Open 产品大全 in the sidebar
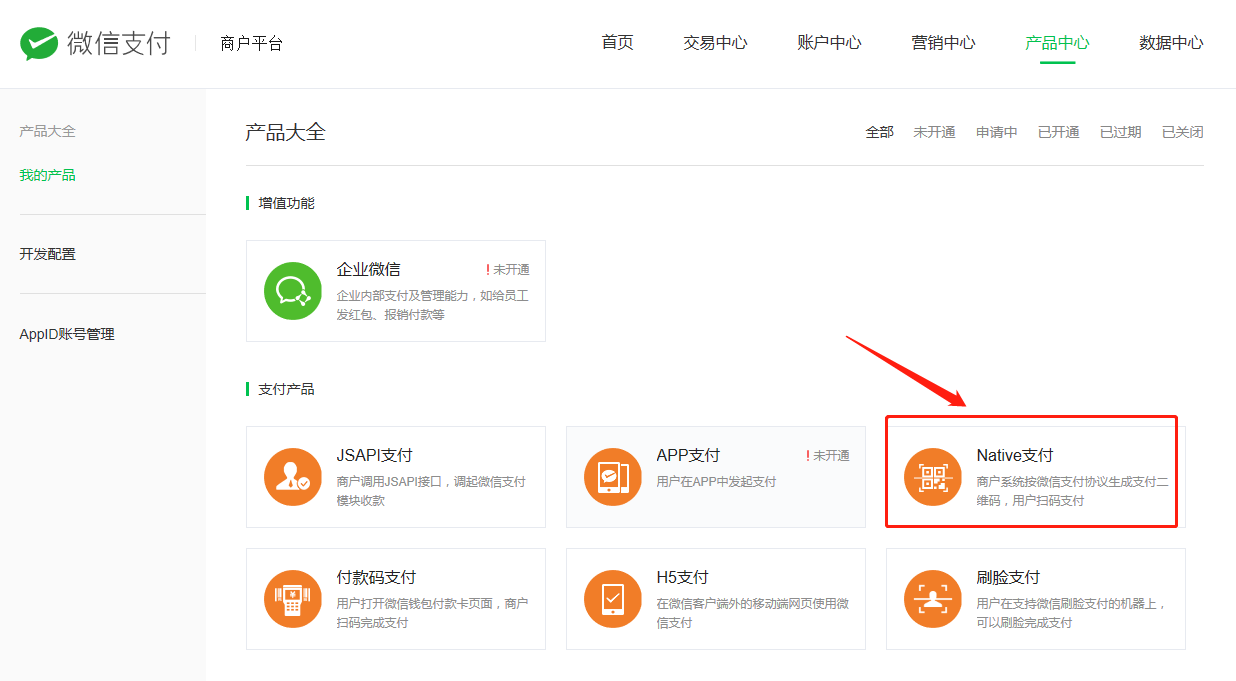The image size is (1236, 681). coord(48,131)
